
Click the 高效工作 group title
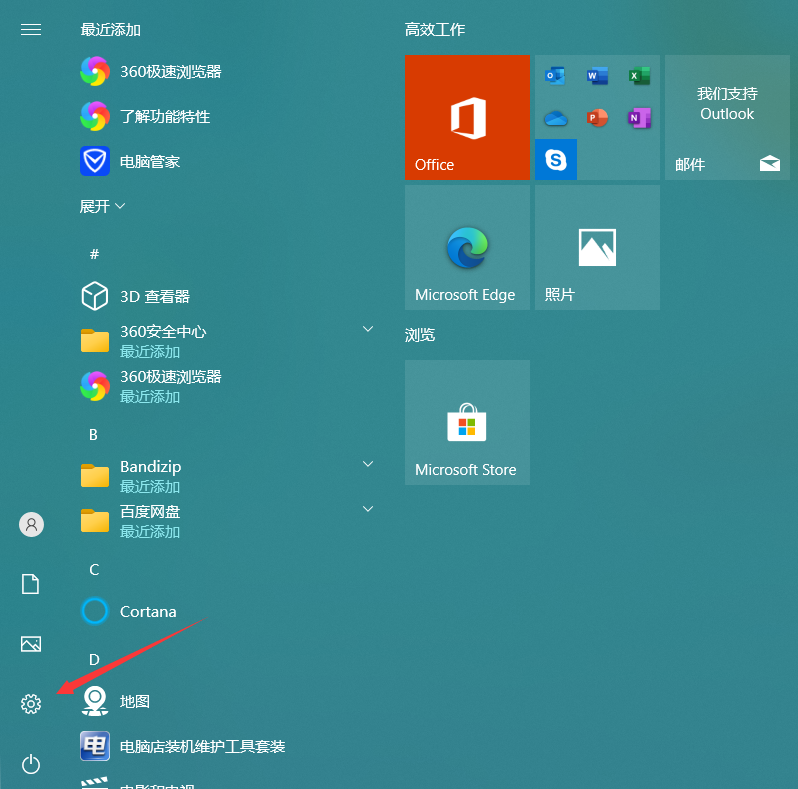pyautogui.click(x=435, y=30)
